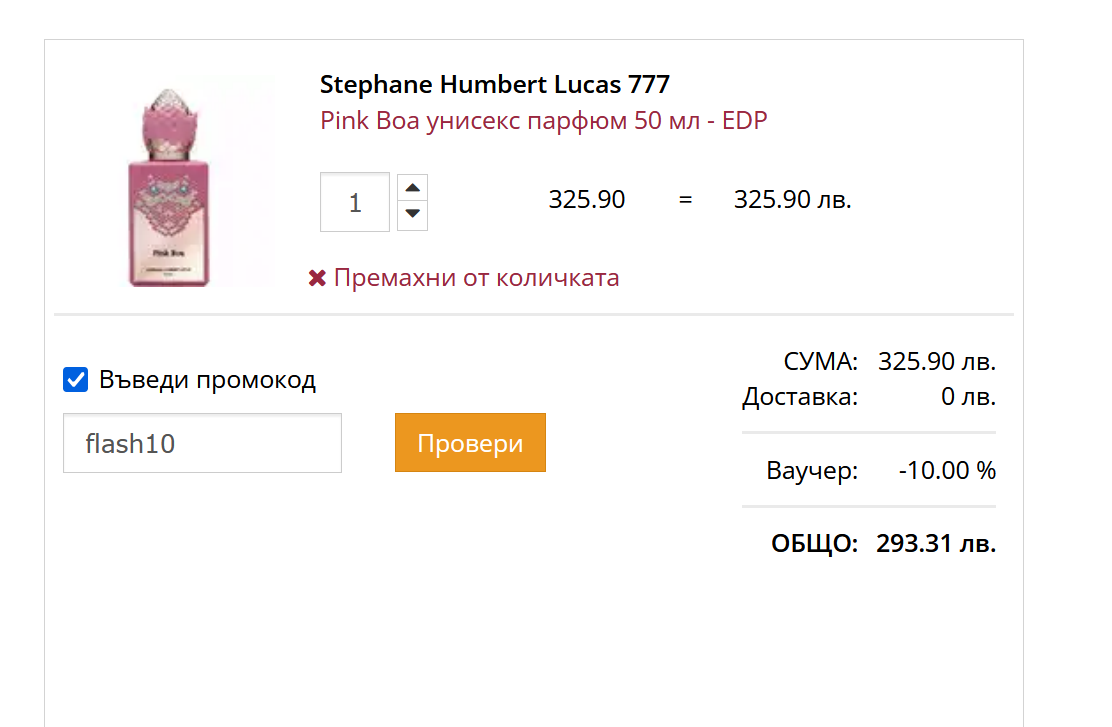Increase quantity with the up arrow
This screenshot has height=727, width=1112.
tap(412, 188)
